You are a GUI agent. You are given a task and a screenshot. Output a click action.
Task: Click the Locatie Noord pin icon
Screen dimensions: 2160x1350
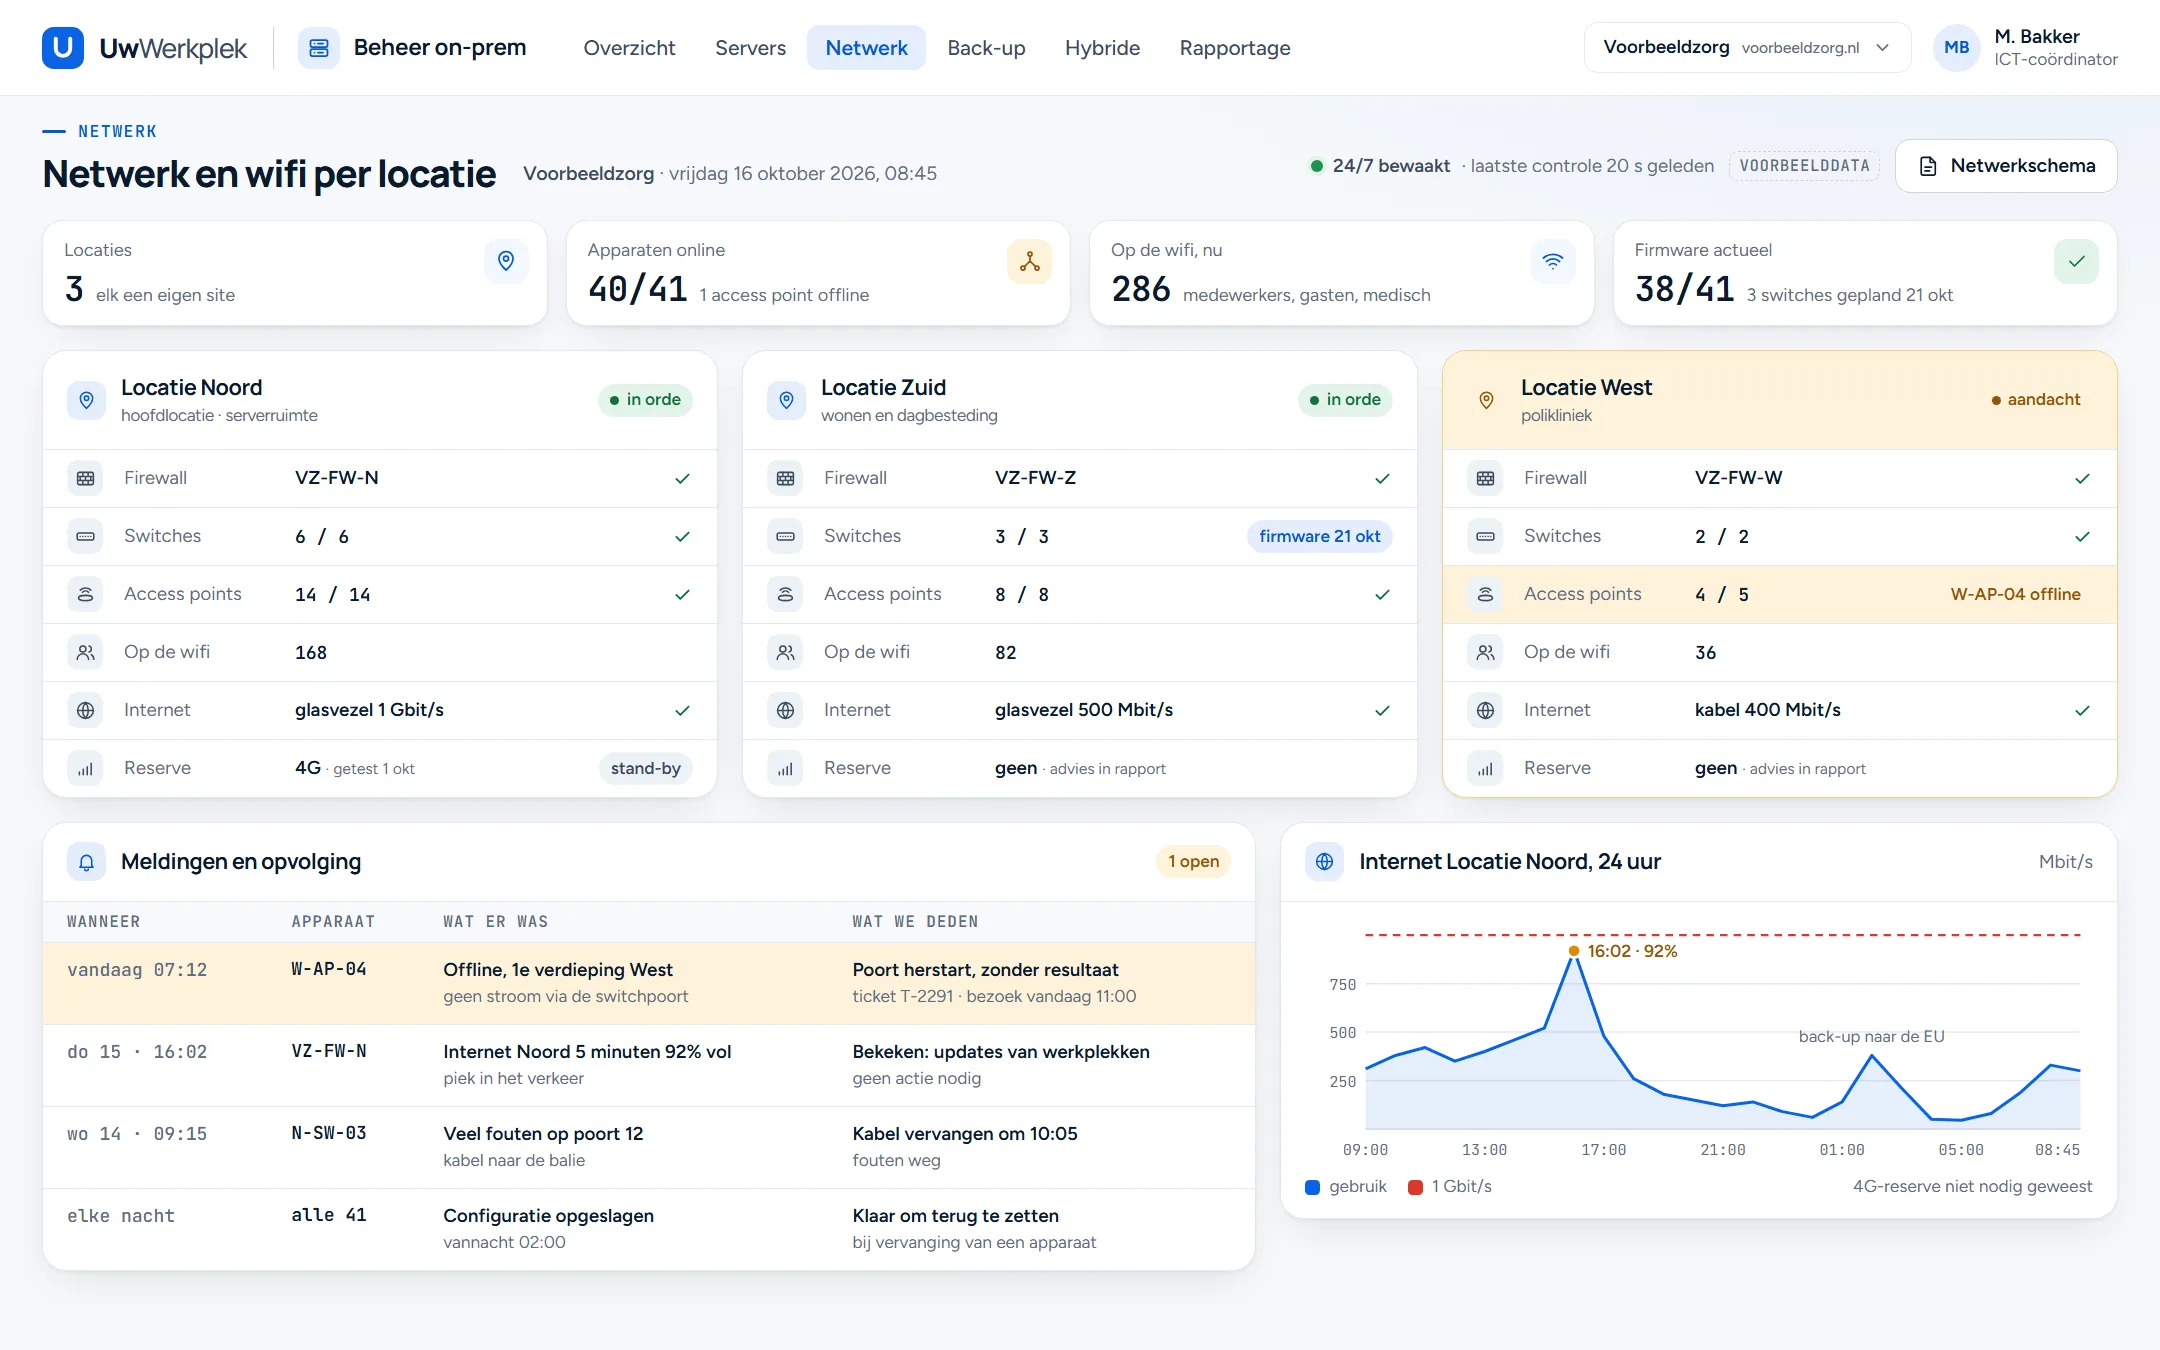86,400
